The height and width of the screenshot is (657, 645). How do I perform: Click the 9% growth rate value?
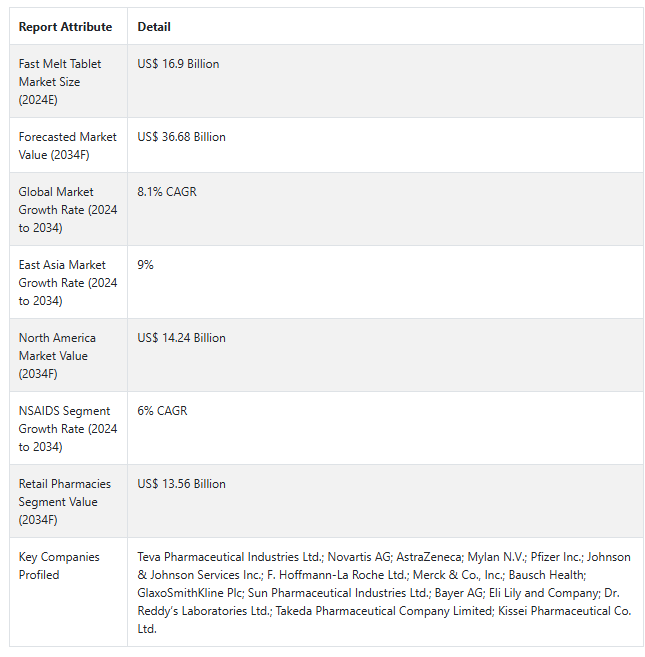146,265
